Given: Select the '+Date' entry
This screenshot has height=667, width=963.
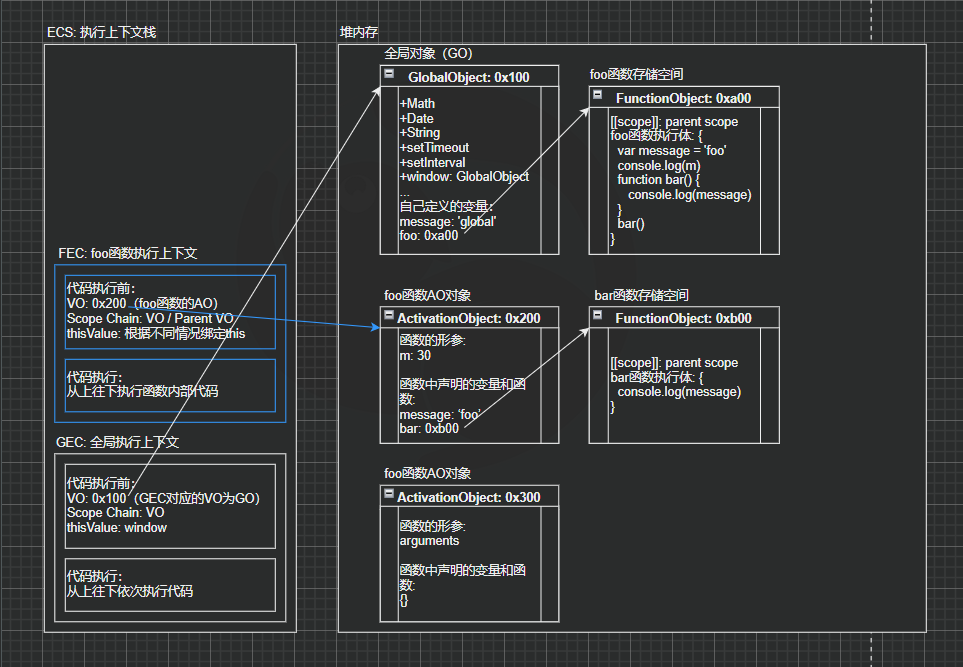Looking at the screenshot, I should (x=416, y=118).
